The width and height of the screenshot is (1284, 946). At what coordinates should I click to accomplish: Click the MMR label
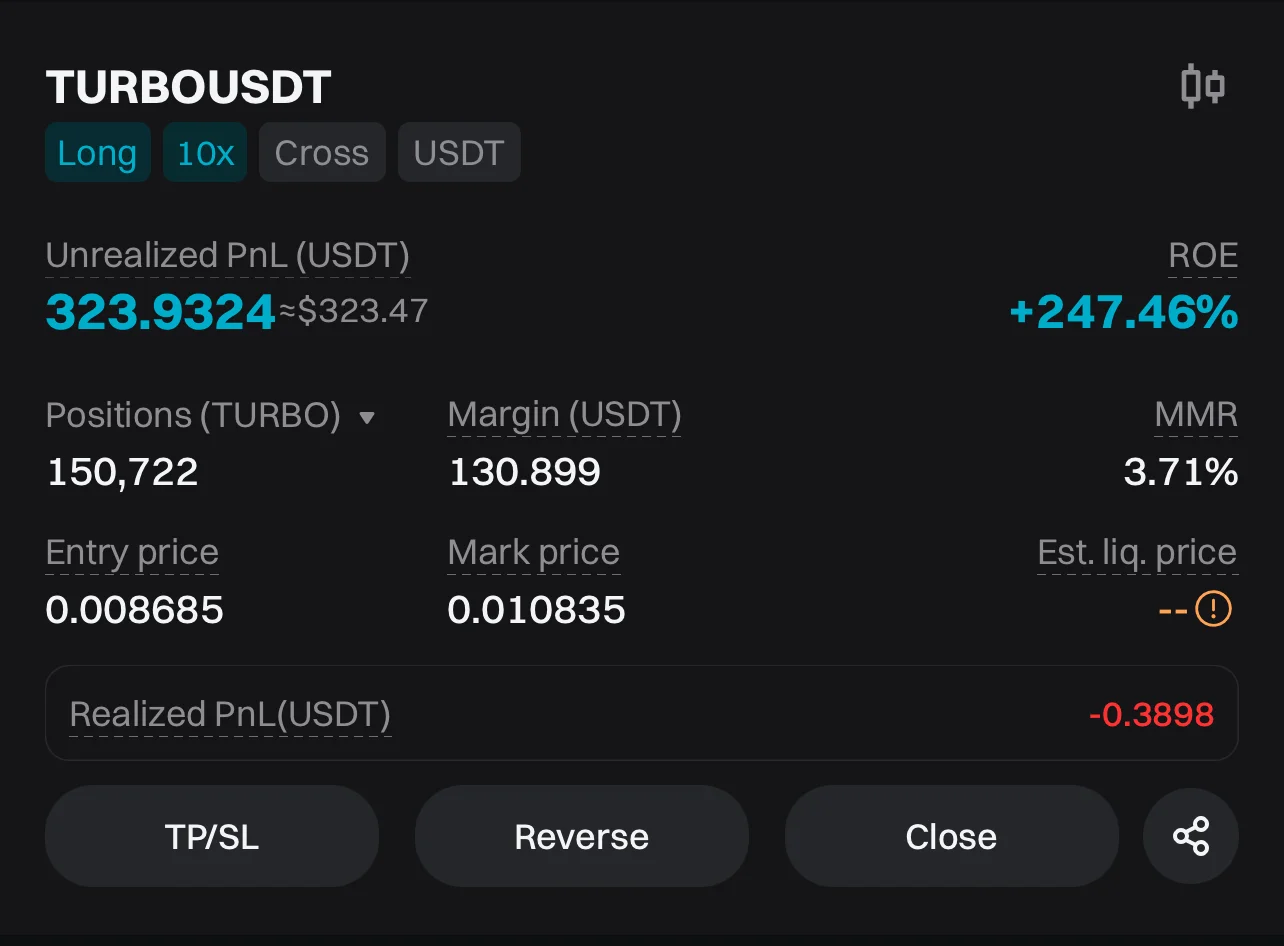click(x=1196, y=415)
